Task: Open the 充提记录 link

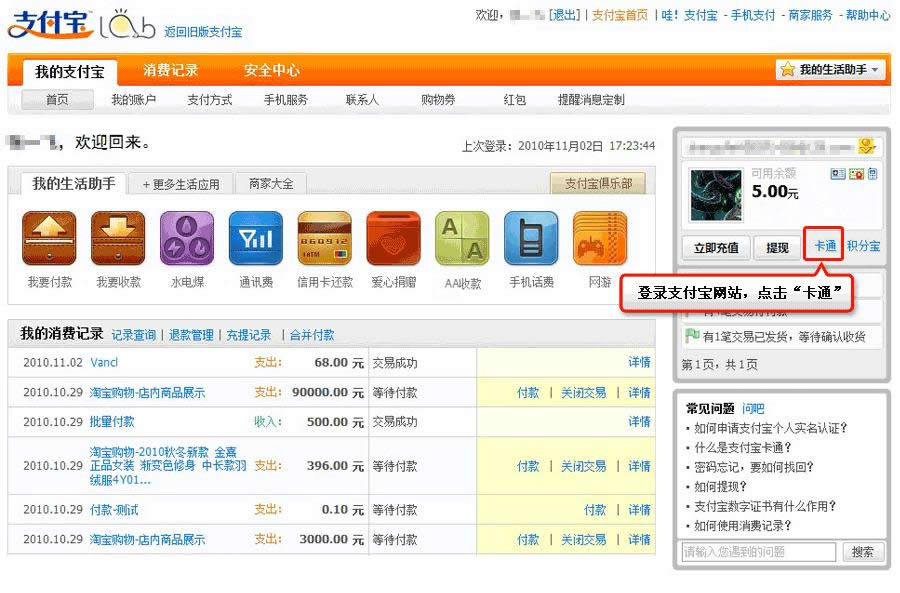Action: 249,335
